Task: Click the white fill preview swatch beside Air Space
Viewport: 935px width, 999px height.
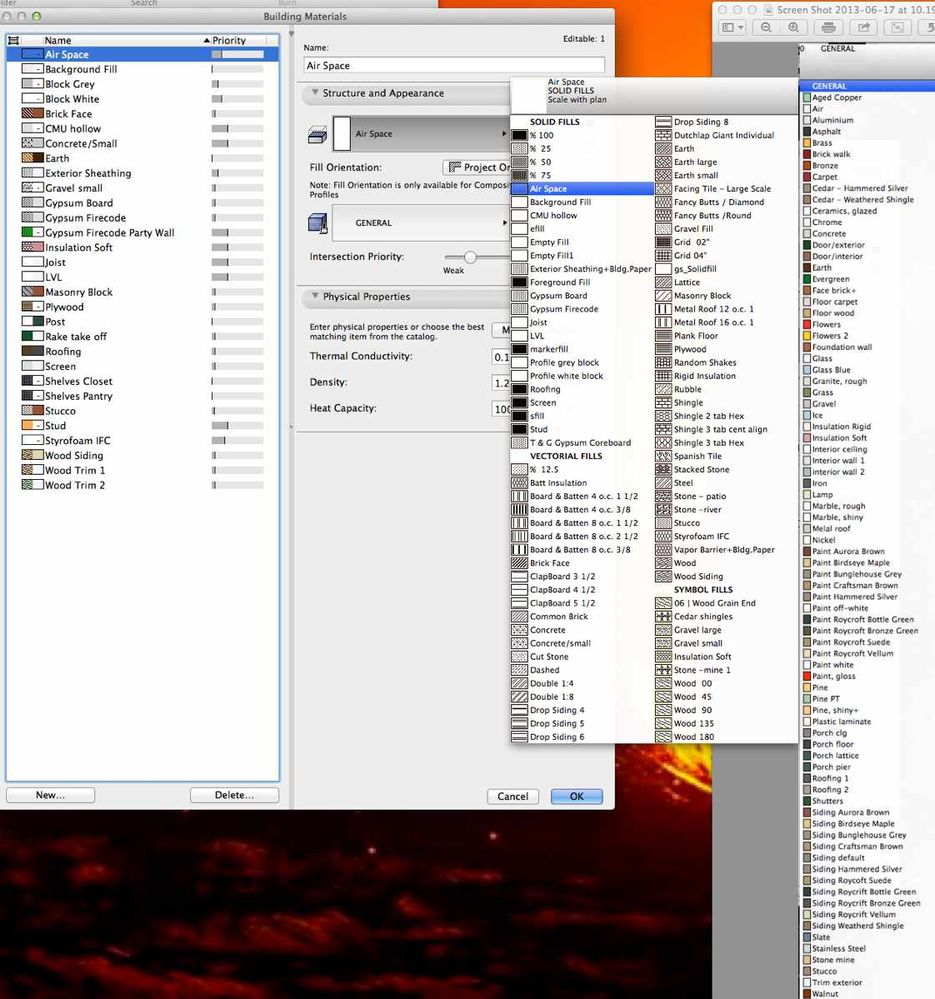Action: (342, 134)
